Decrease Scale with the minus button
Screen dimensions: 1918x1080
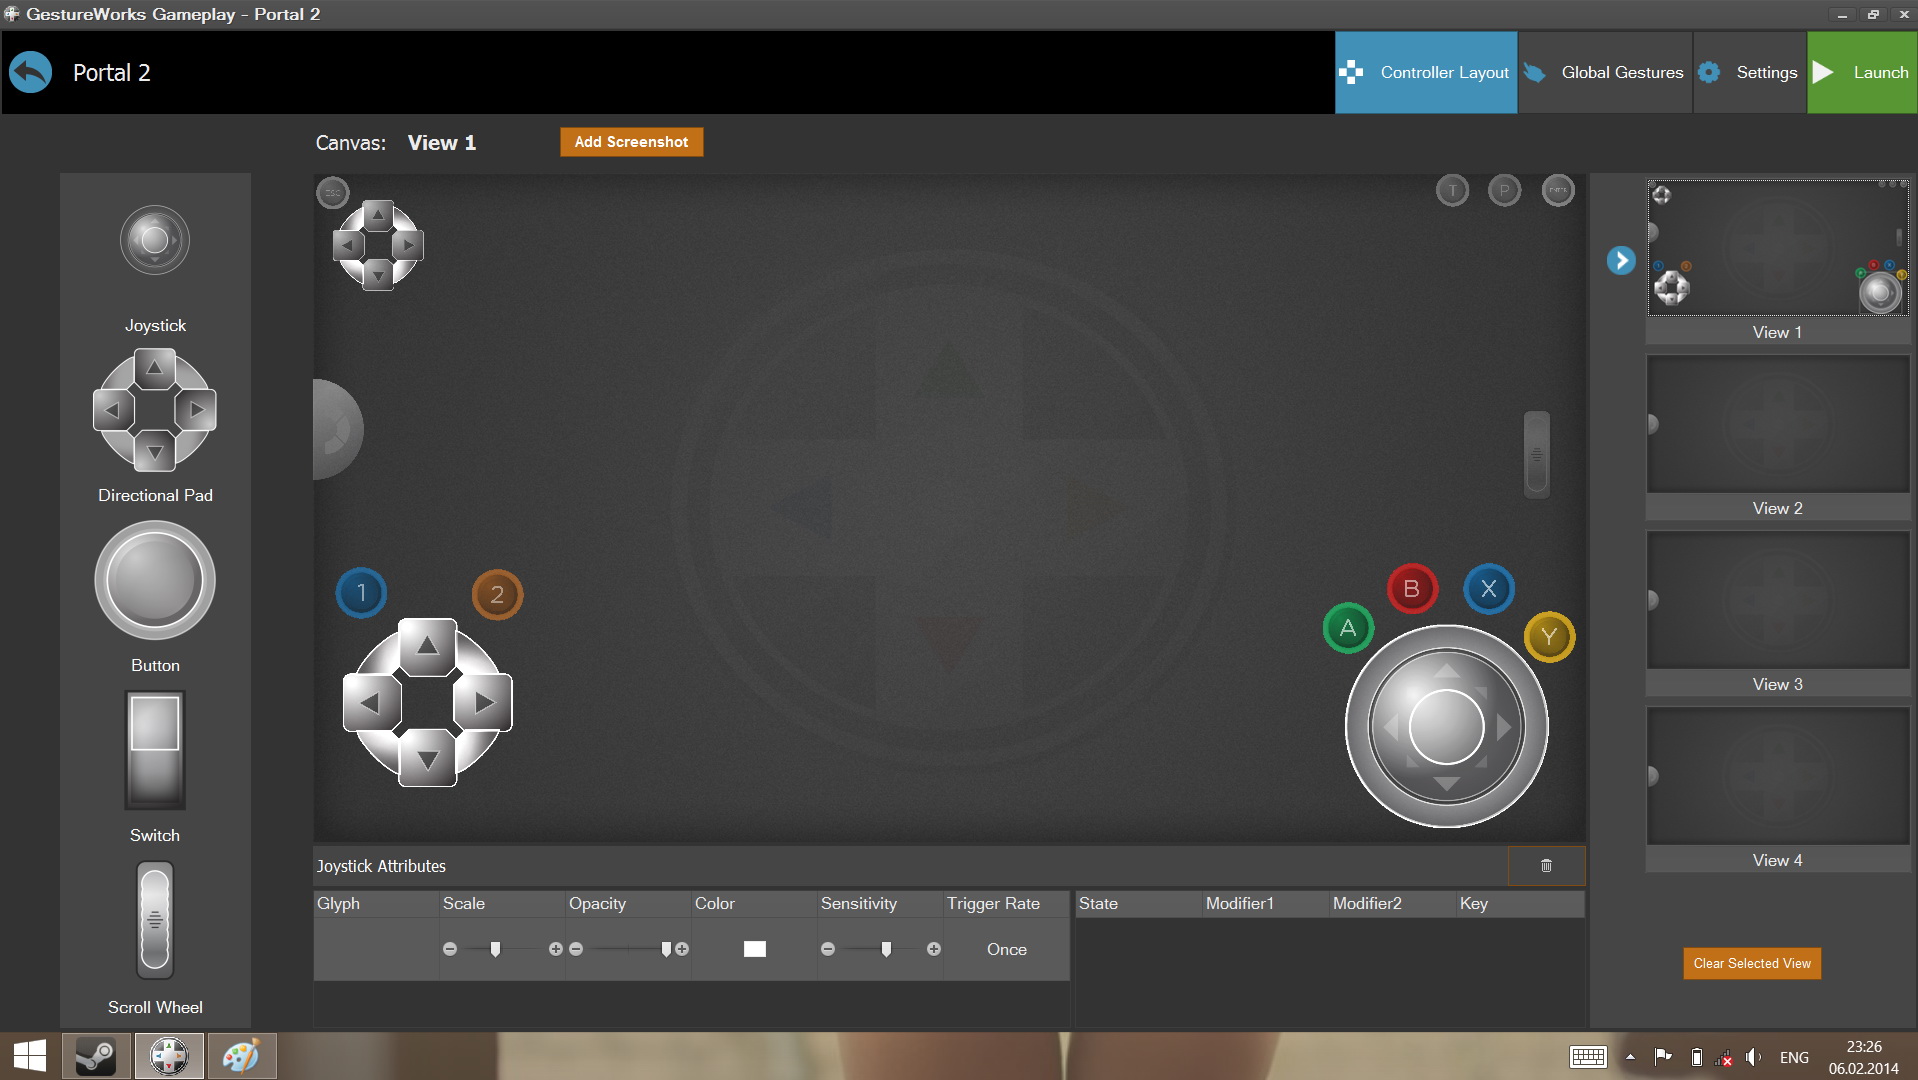[x=450, y=949]
